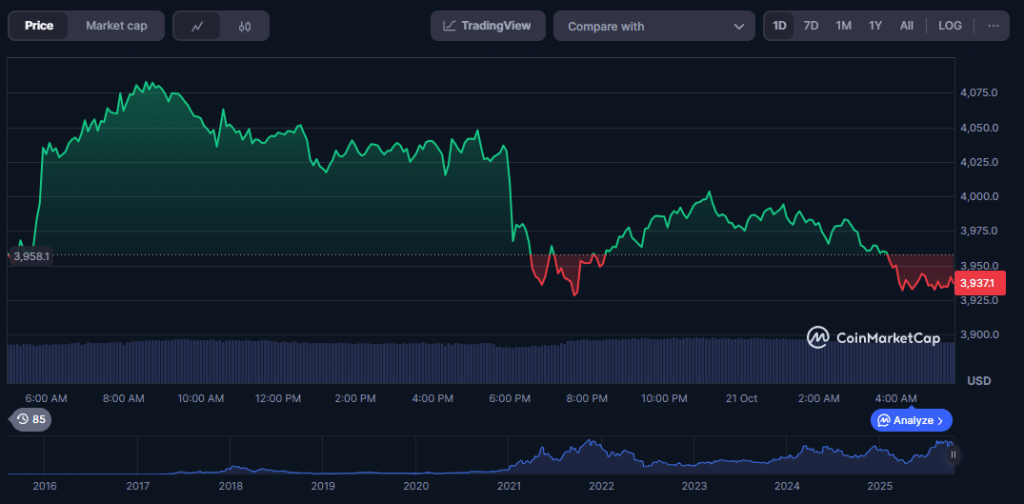Select the 1M time range
The image size is (1024, 504).
(843, 26)
